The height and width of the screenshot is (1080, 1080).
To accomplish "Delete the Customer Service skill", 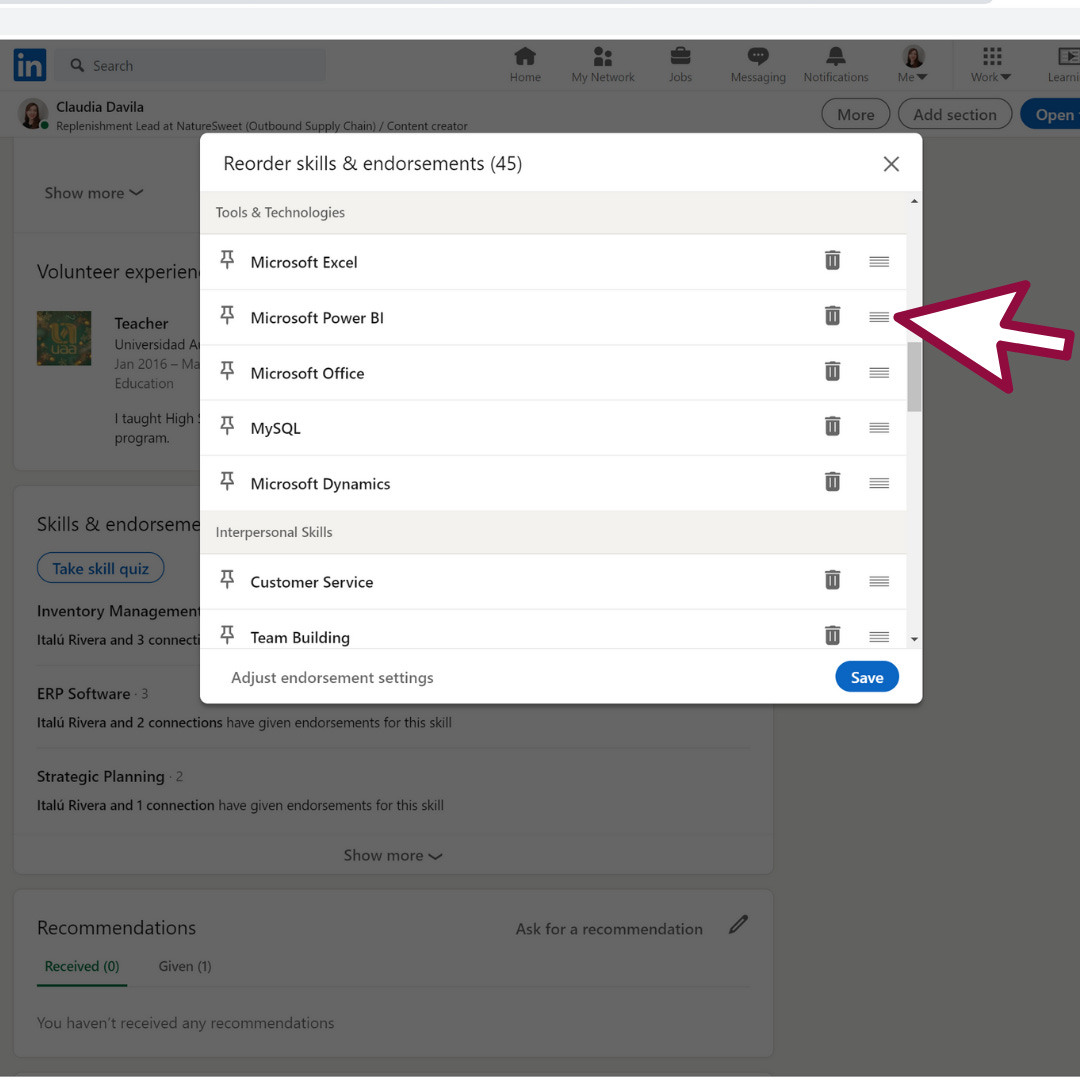I will click(x=832, y=580).
